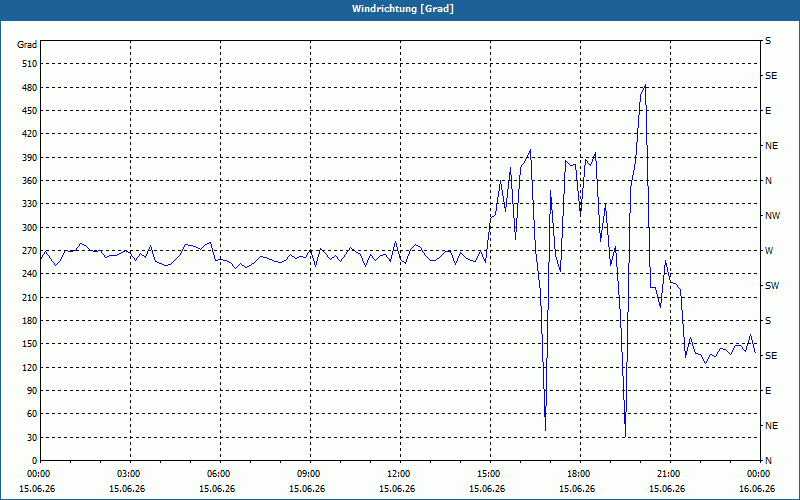Image resolution: width=800 pixels, height=500 pixels.
Task: Click the N compass label at 360 level
Action: [x=768, y=181]
